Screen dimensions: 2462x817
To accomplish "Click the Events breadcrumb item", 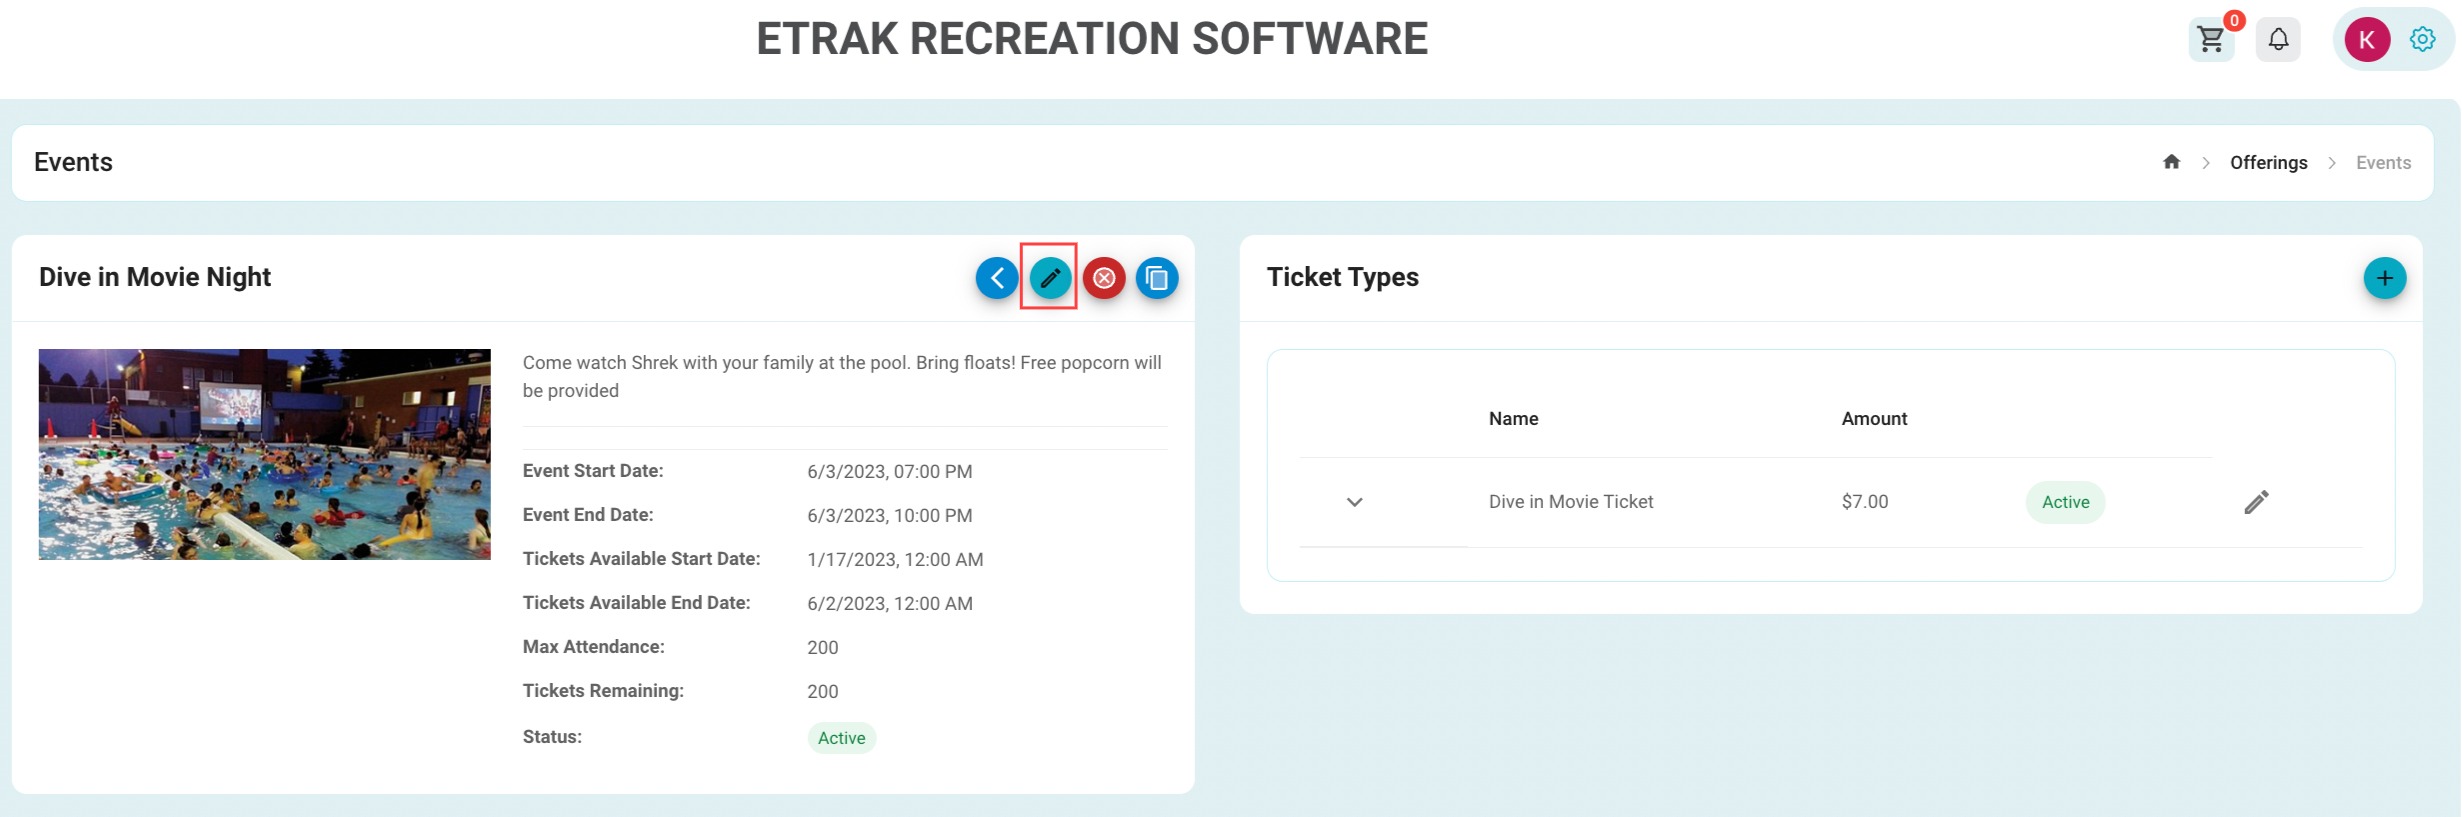I will [x=2383, y=163].
